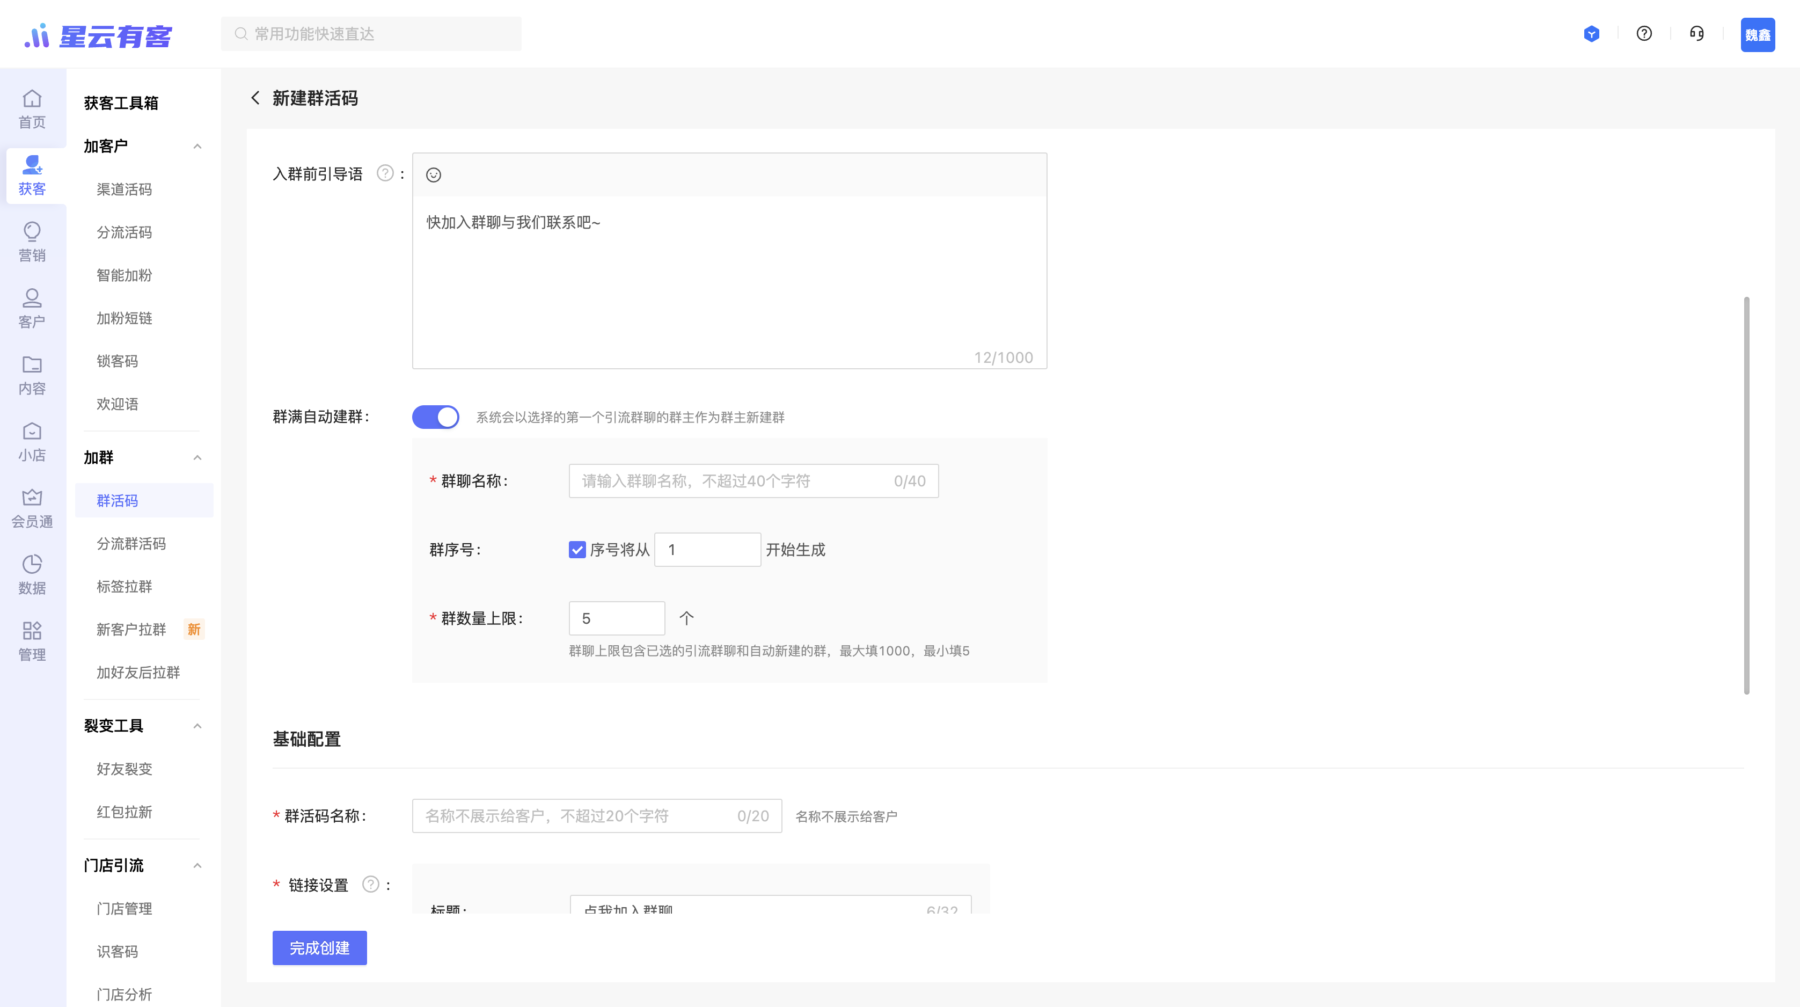Collapse the 加客户 menu section
Viewport: 1800px width, 1007px height.
tap(197, 147)
